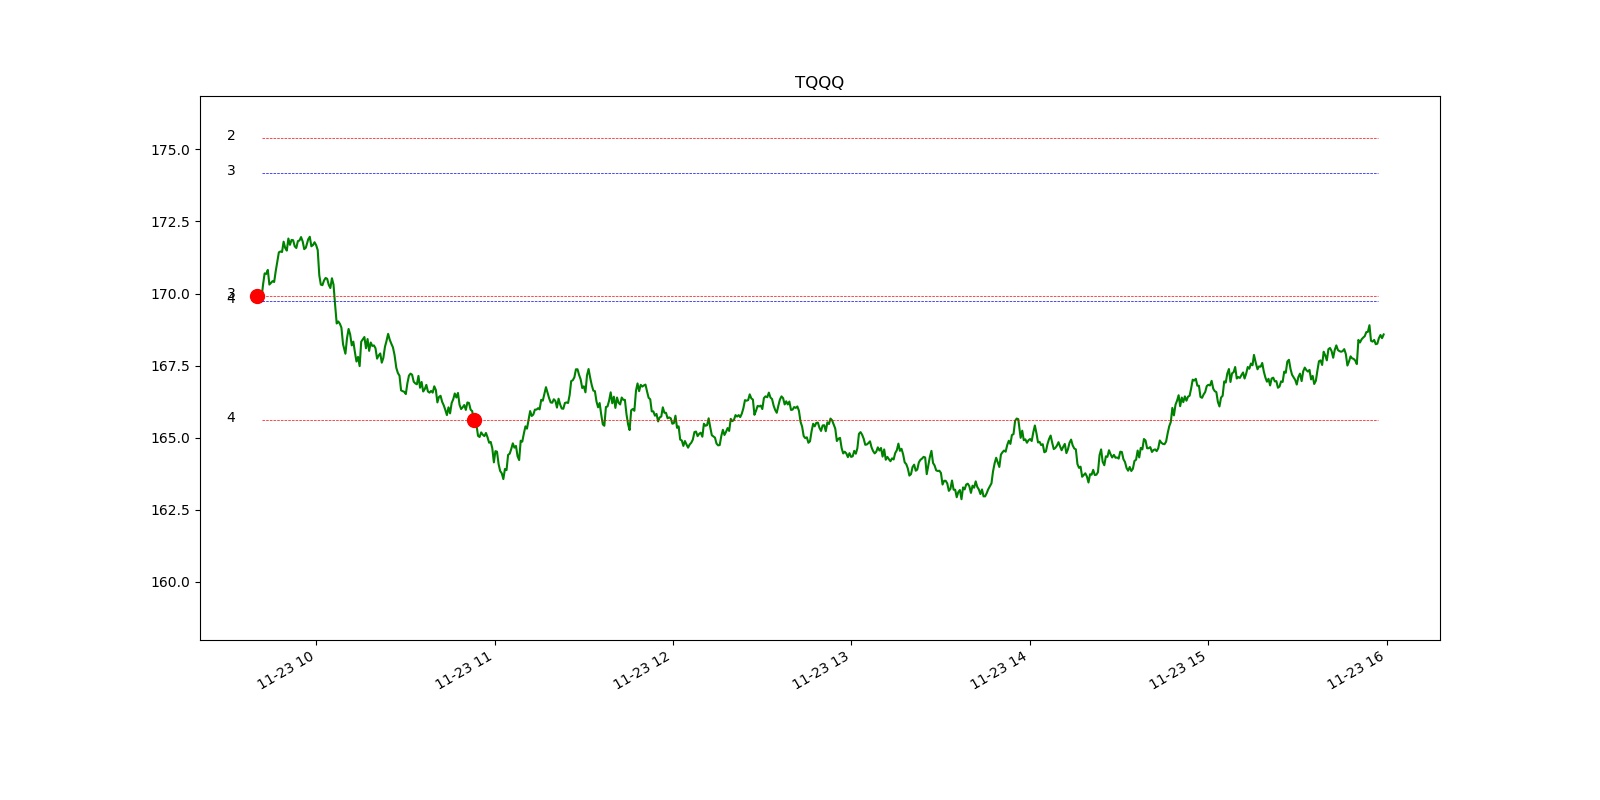Click the red marker near 11-23 11
Image resolution: width=1600 pixels, height=800 pixels.
[x=474, y=420]
